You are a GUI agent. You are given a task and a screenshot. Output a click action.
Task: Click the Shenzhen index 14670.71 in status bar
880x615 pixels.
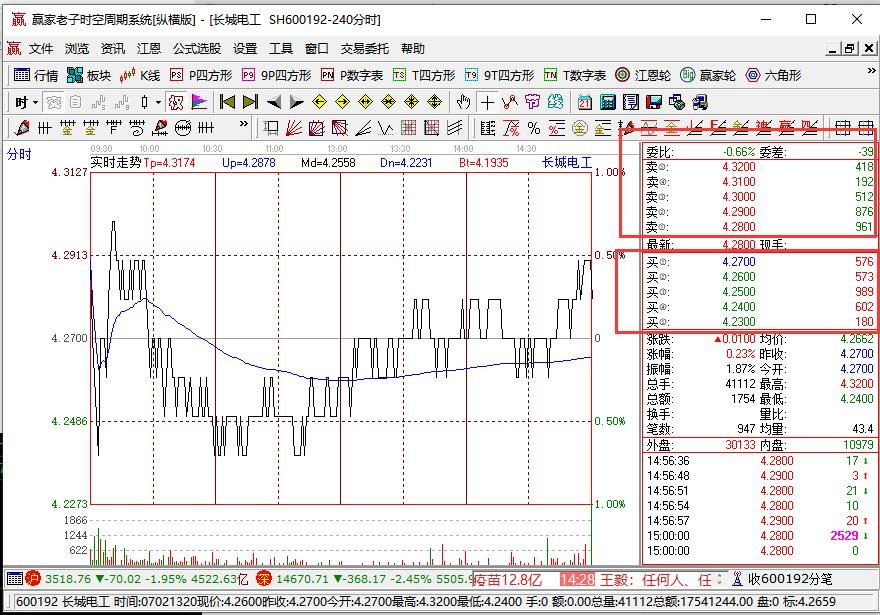coord(302,579)
